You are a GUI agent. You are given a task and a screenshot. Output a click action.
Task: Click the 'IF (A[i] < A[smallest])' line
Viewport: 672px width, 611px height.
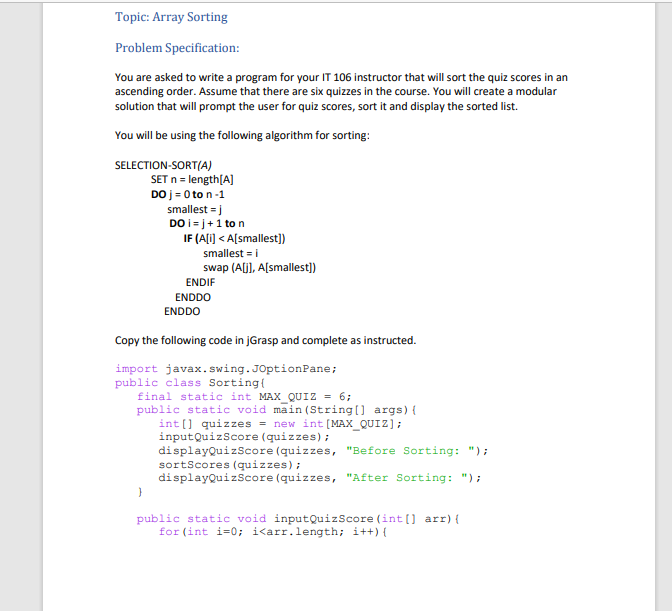(x=234, y=239)
